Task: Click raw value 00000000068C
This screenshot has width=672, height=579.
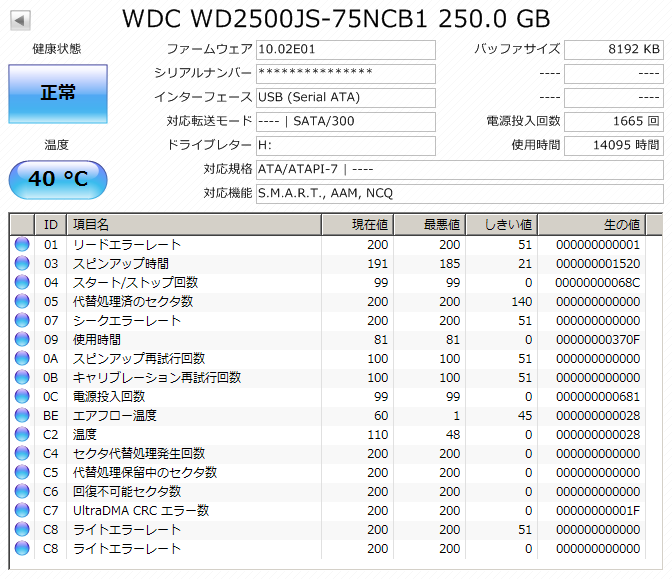Action: (x=598, y=282)
